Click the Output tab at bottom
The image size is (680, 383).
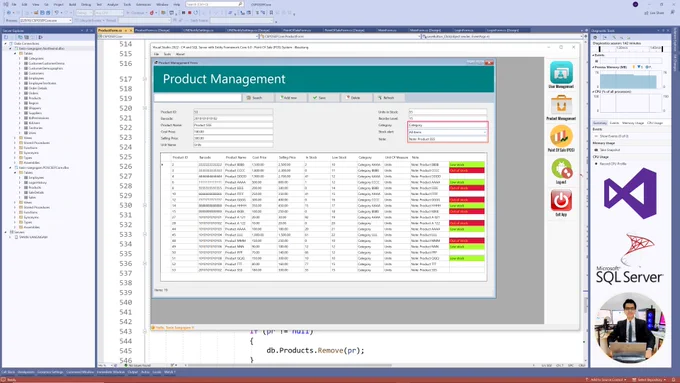[x=133, y=372]
